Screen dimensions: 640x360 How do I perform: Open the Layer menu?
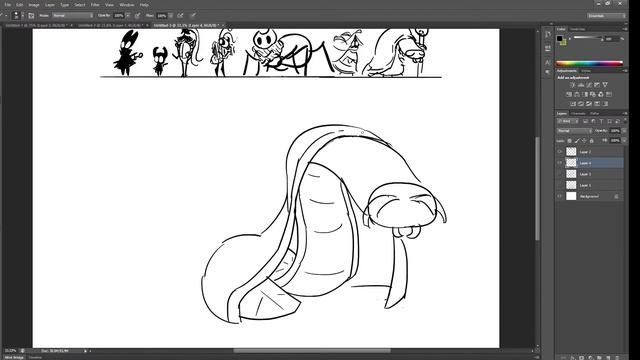pos(50,5)
